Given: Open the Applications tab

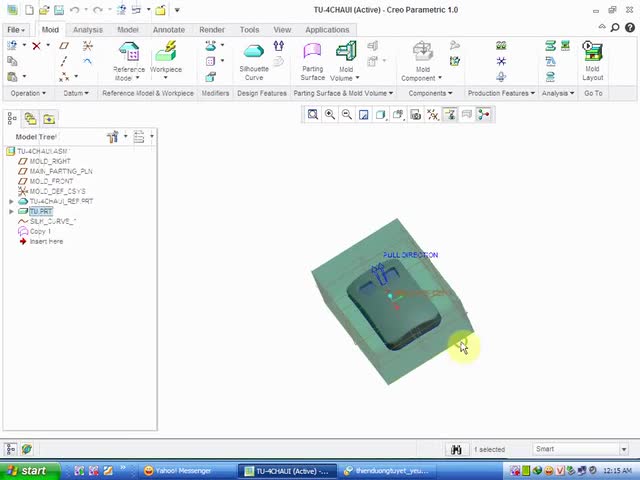Looking at the screenshot, I should click(x=327, y=30).
